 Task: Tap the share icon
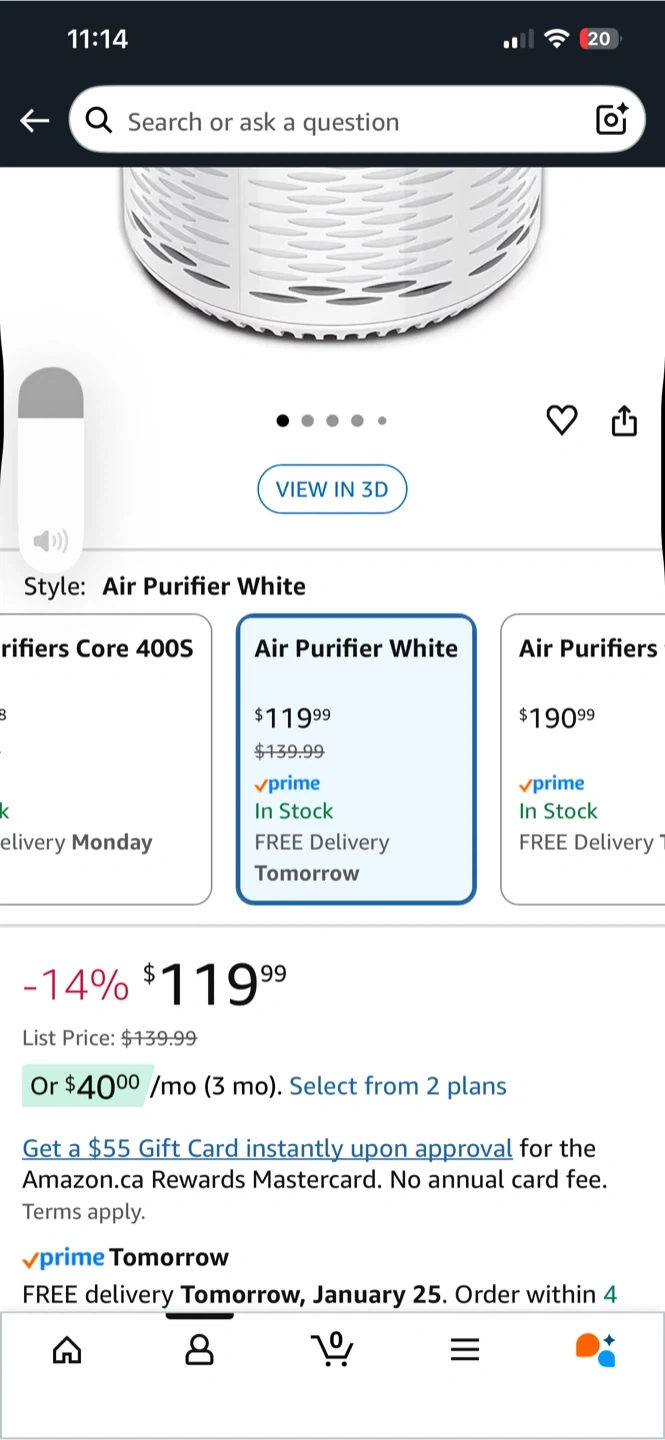point(624,421)
